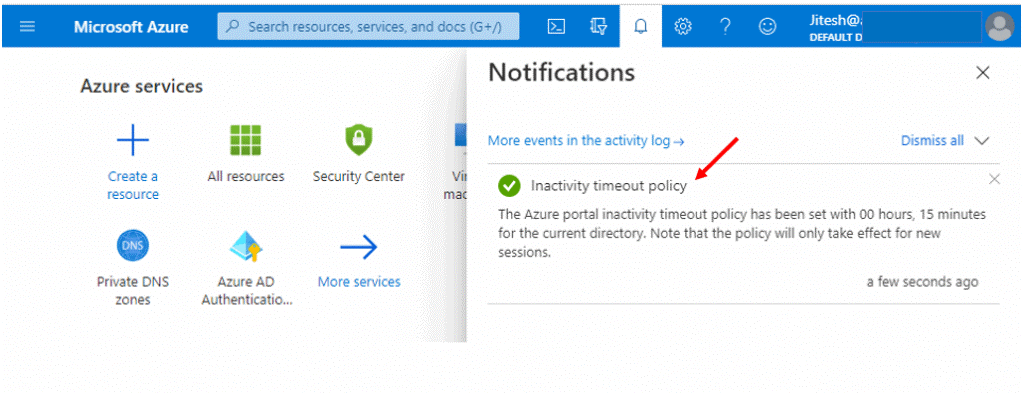
Task: Expand the Dismiss all chevron
Action: pos(982,140)
